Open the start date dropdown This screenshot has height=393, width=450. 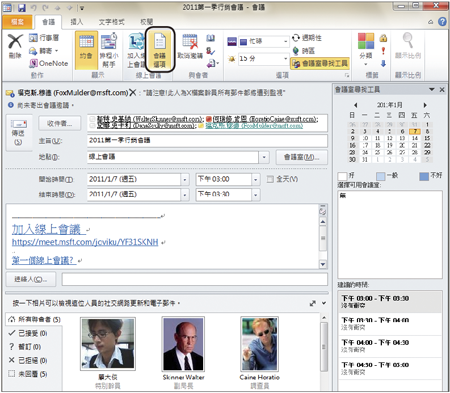tap(185, 180)
